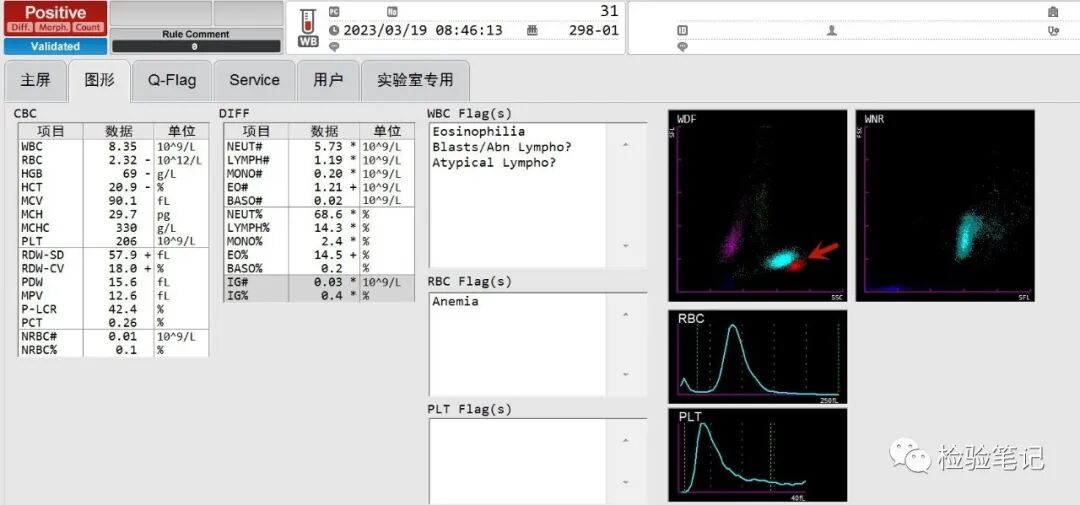Click the patient person icon
Viewport: 1080px width, 505px height.
coord(832,30)
